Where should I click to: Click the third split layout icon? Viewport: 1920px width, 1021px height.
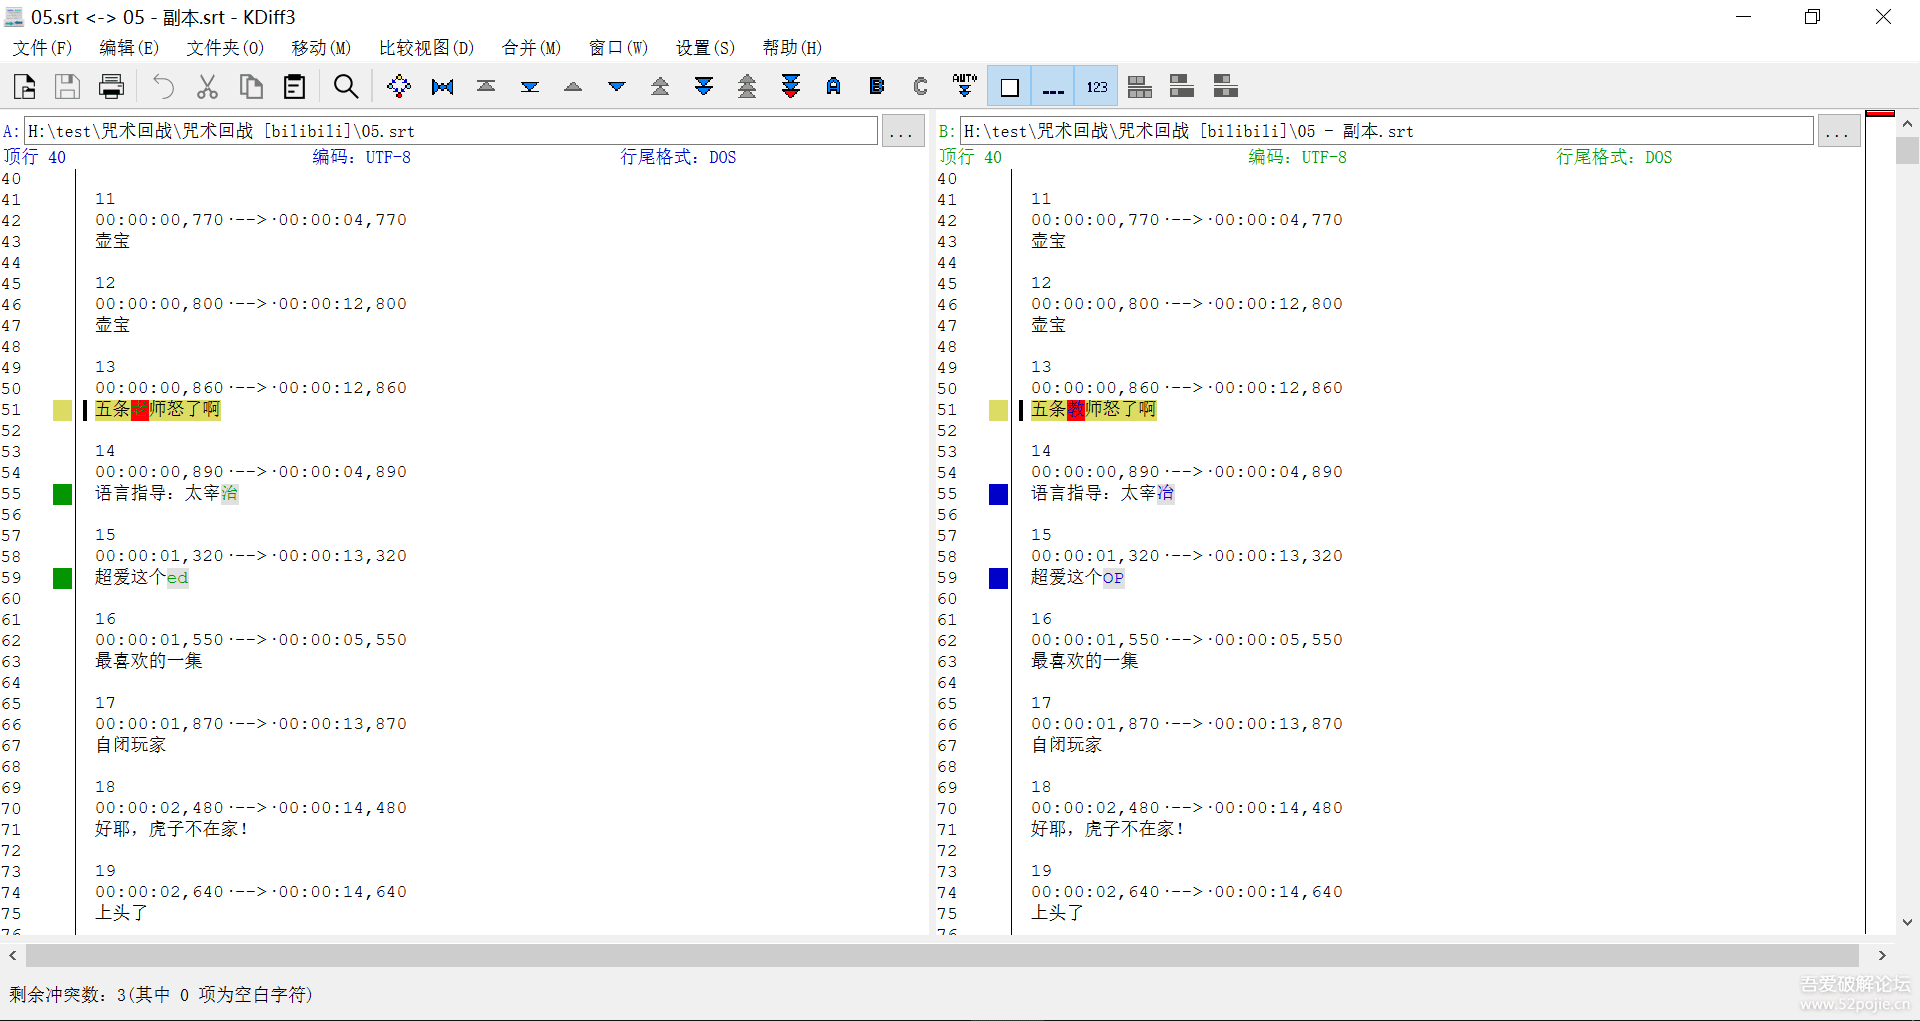tap(1226, 87)
